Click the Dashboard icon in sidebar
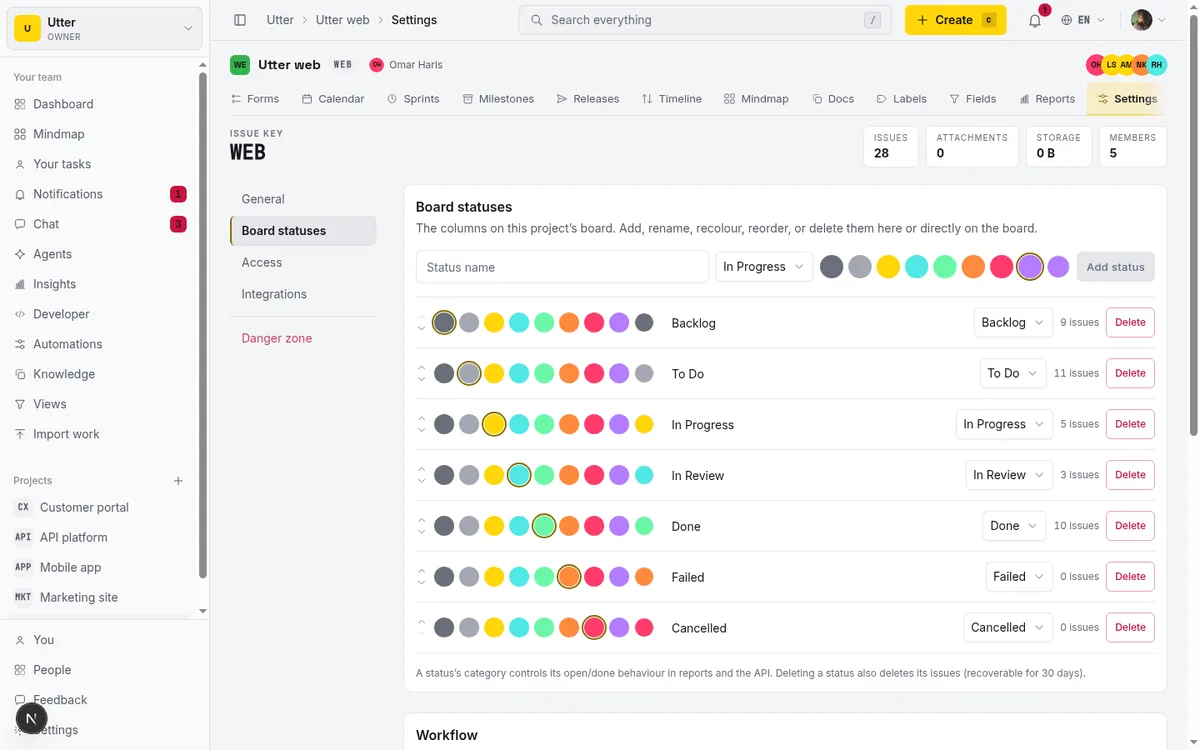Image resolution: width=1200 pixels, height=750 pixels. [x=20, y=104]
